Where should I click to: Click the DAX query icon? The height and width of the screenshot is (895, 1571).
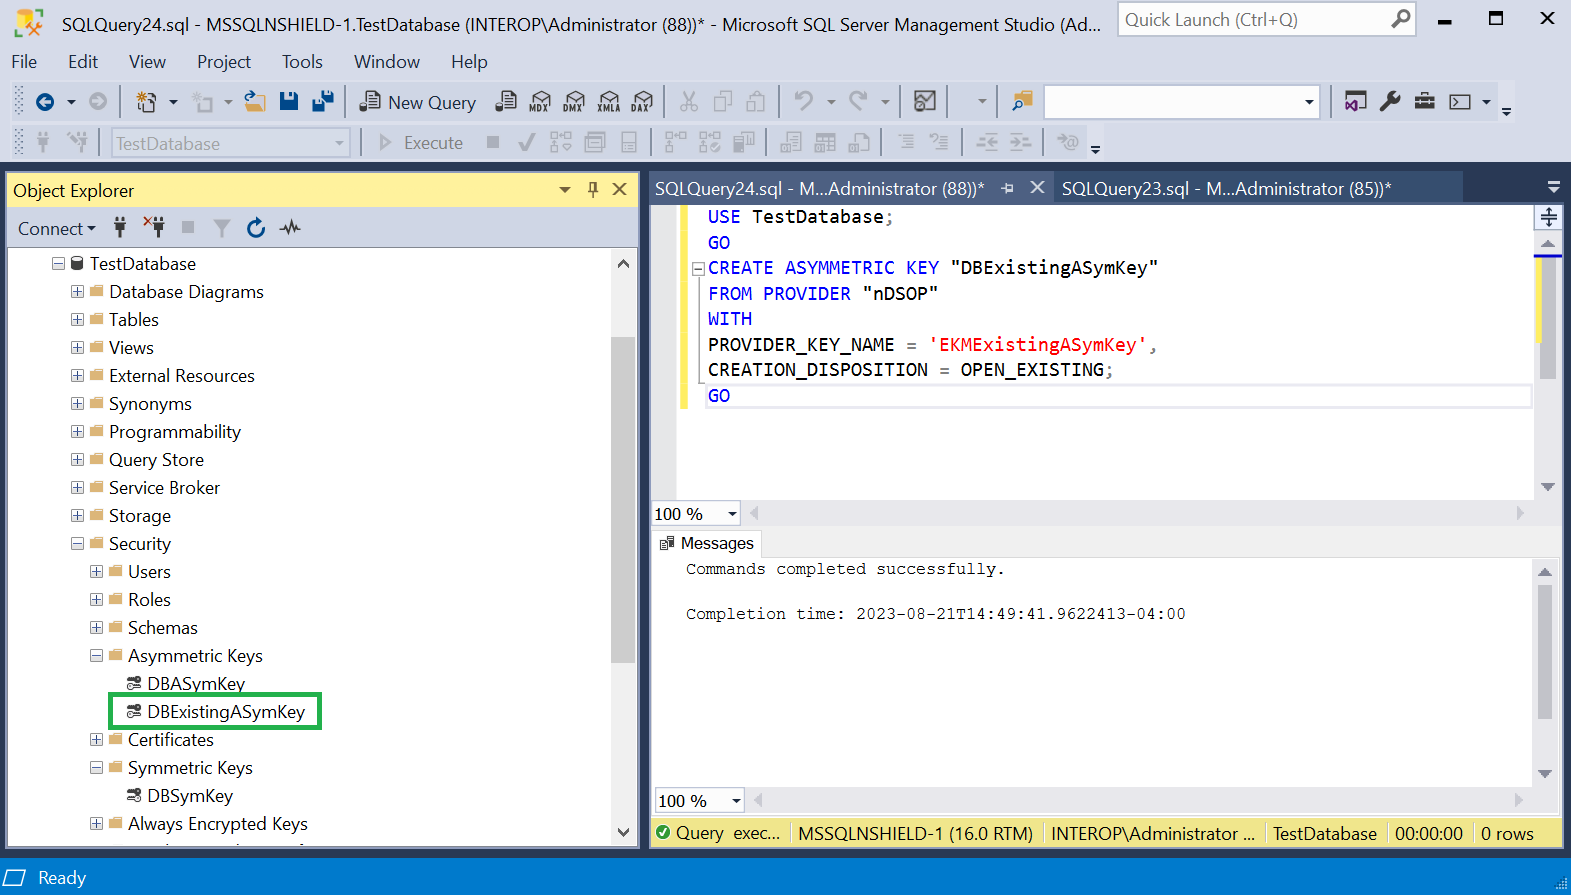tap(642, 101)
